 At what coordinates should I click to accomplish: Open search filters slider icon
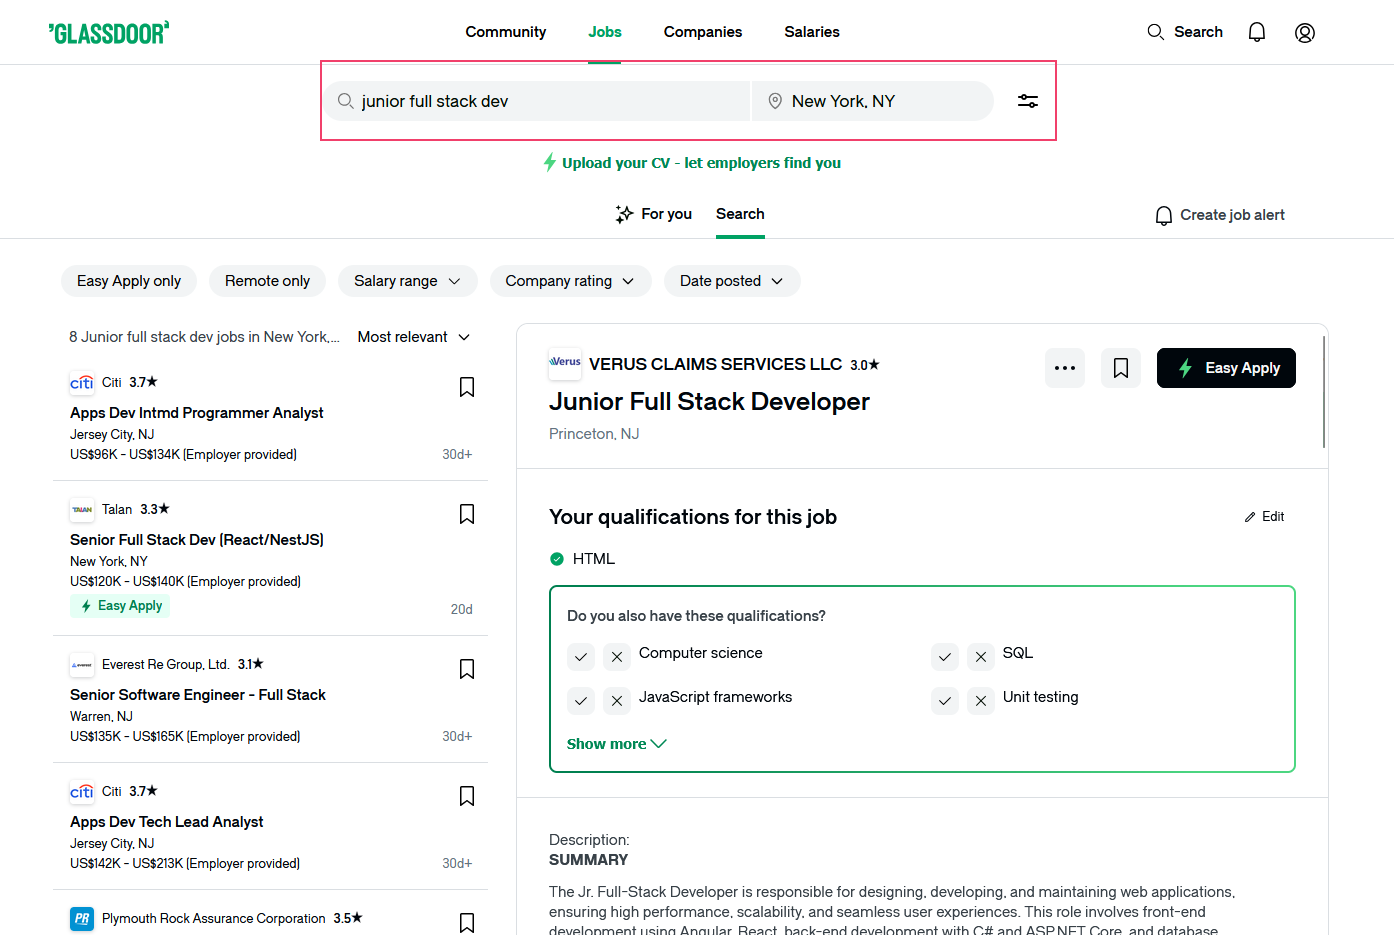(x=1028, y=101)
